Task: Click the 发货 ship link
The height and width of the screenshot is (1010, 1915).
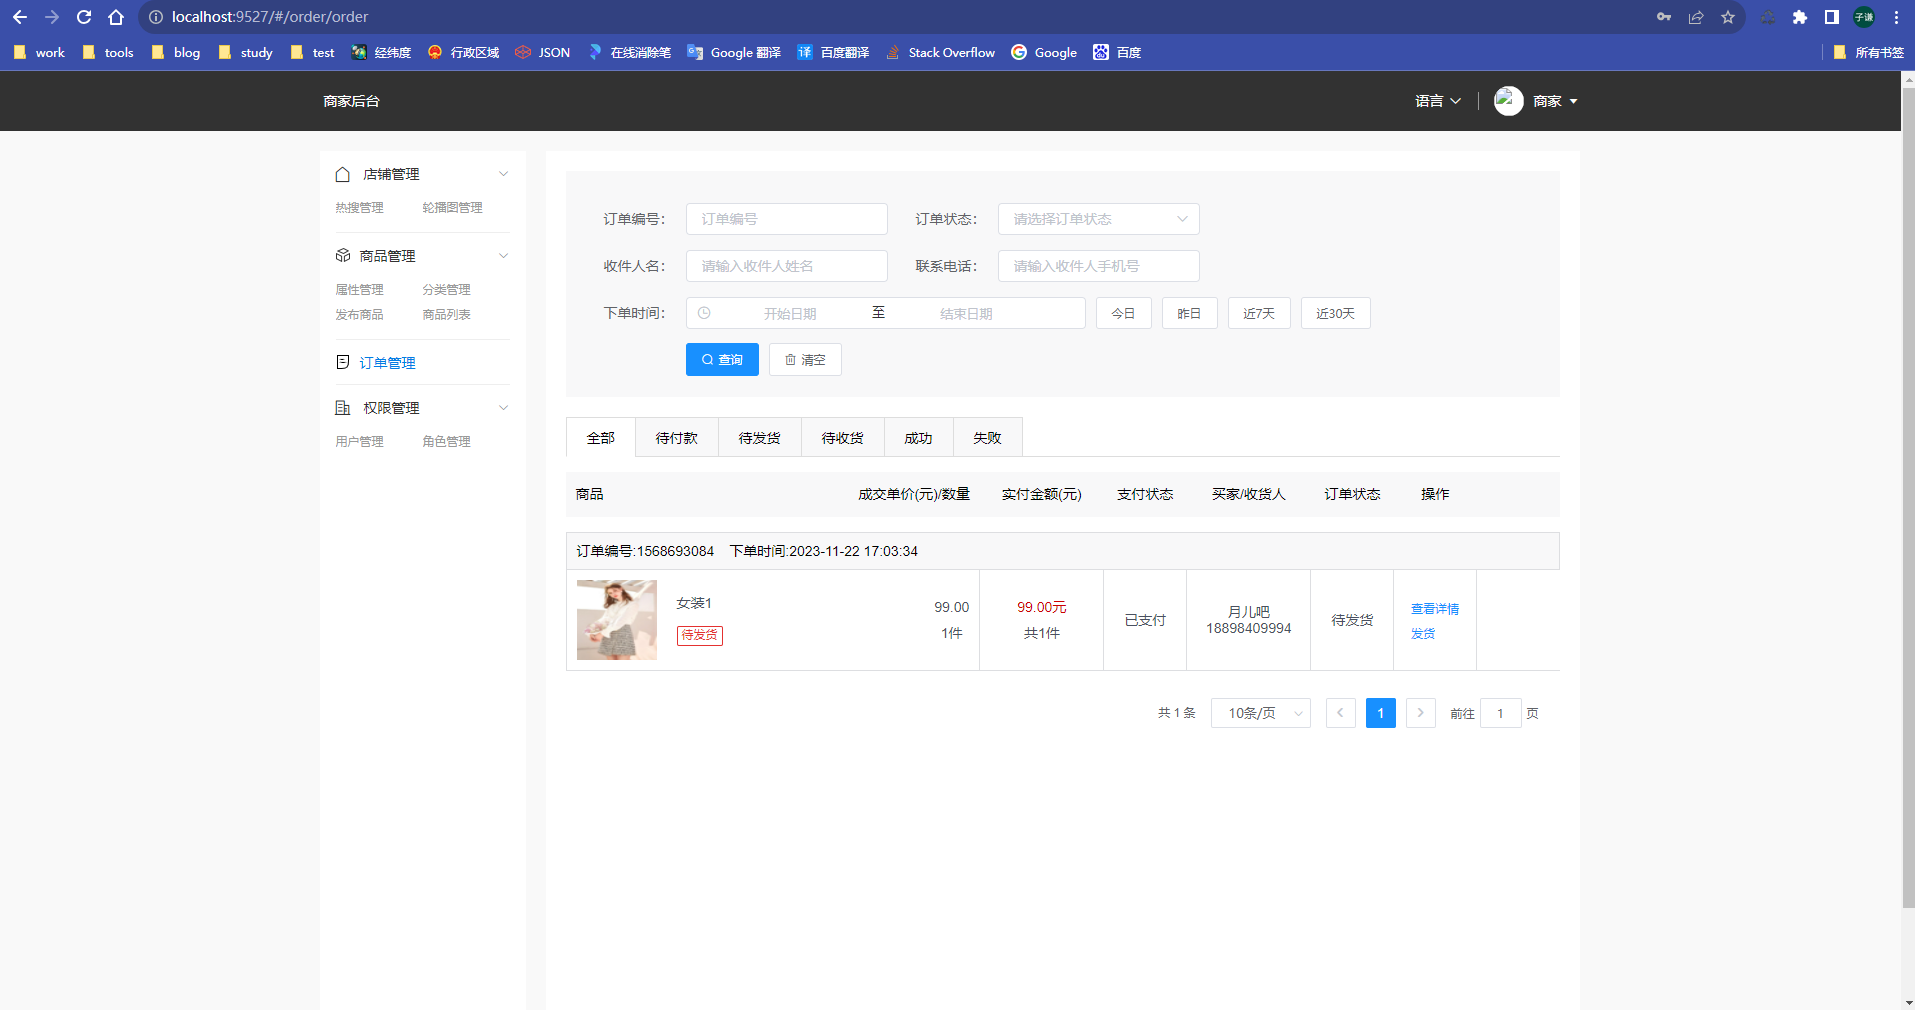Action: point(1423,632)
